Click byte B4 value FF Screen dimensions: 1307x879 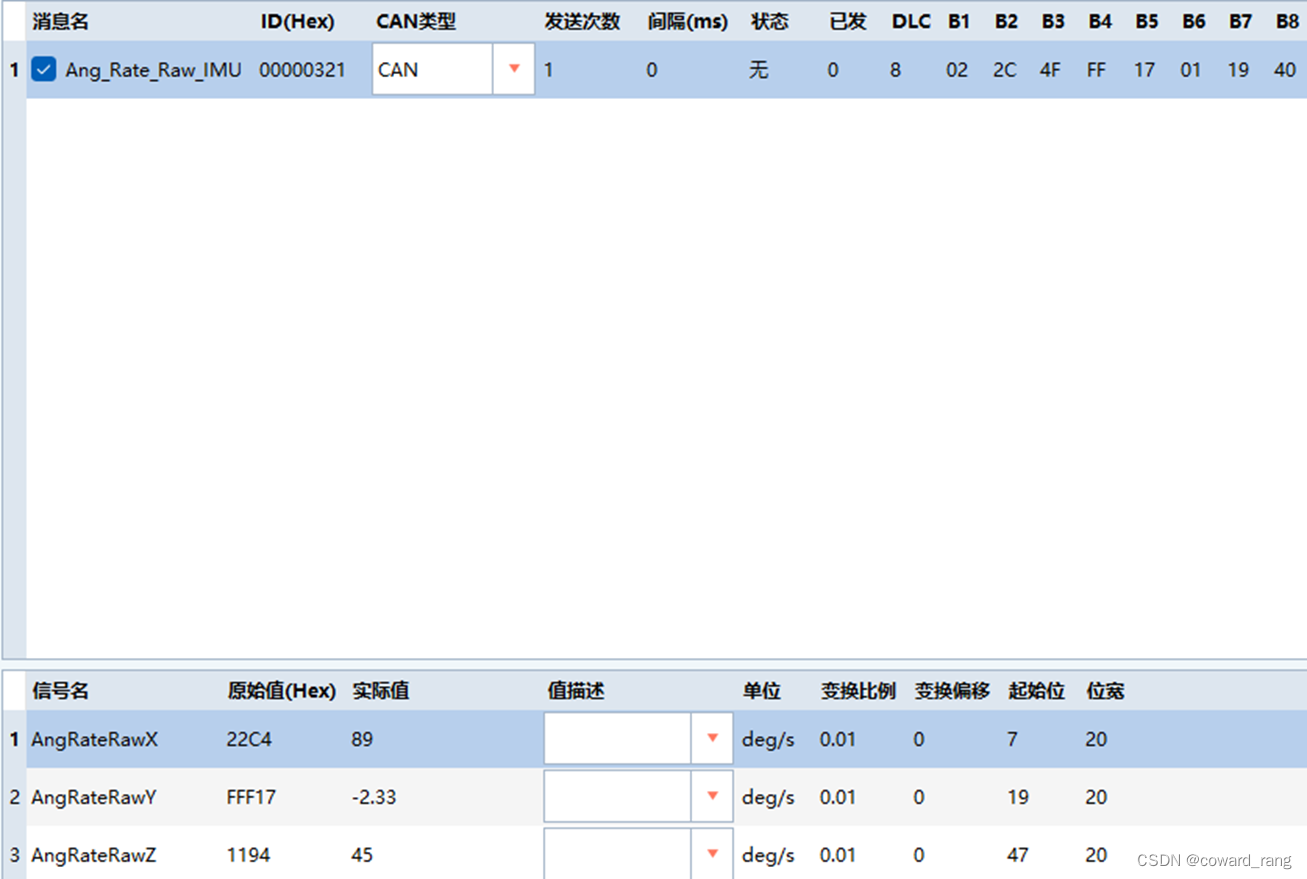click(1097, 70)
